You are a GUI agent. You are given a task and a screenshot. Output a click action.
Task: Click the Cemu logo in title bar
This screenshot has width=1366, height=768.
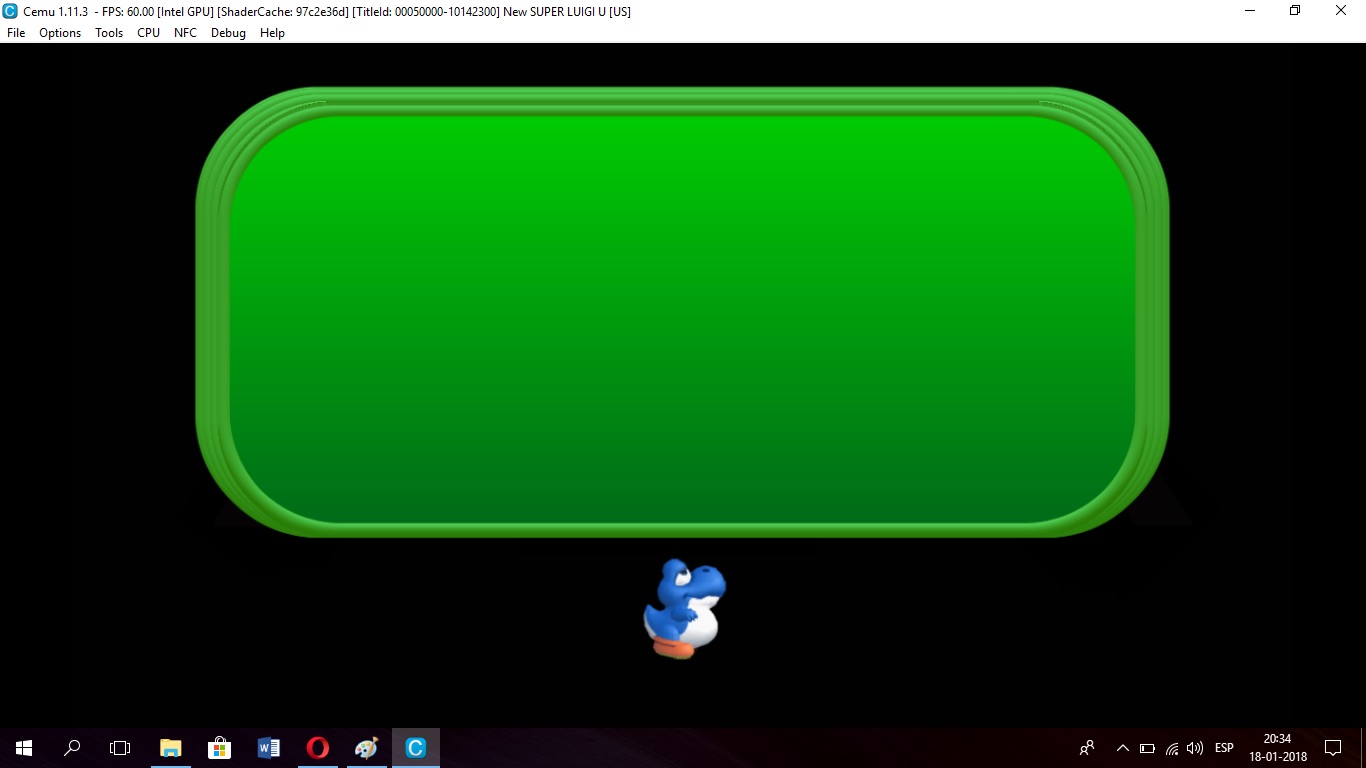(11, 11)
